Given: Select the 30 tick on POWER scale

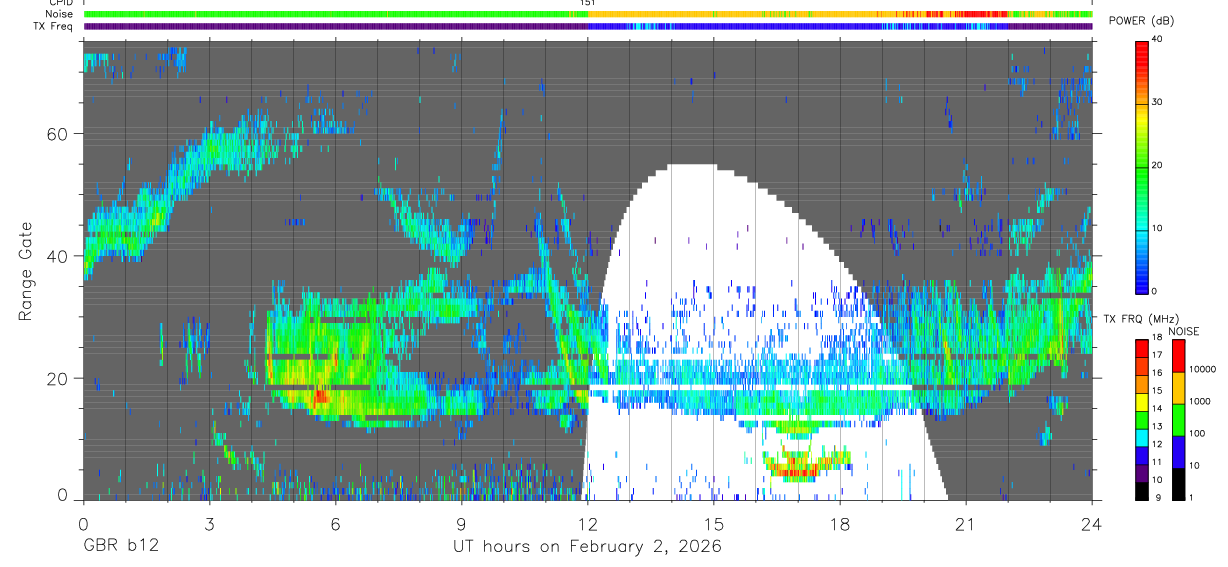Looking at the screenshot, I should click(x=1159, y=103).
